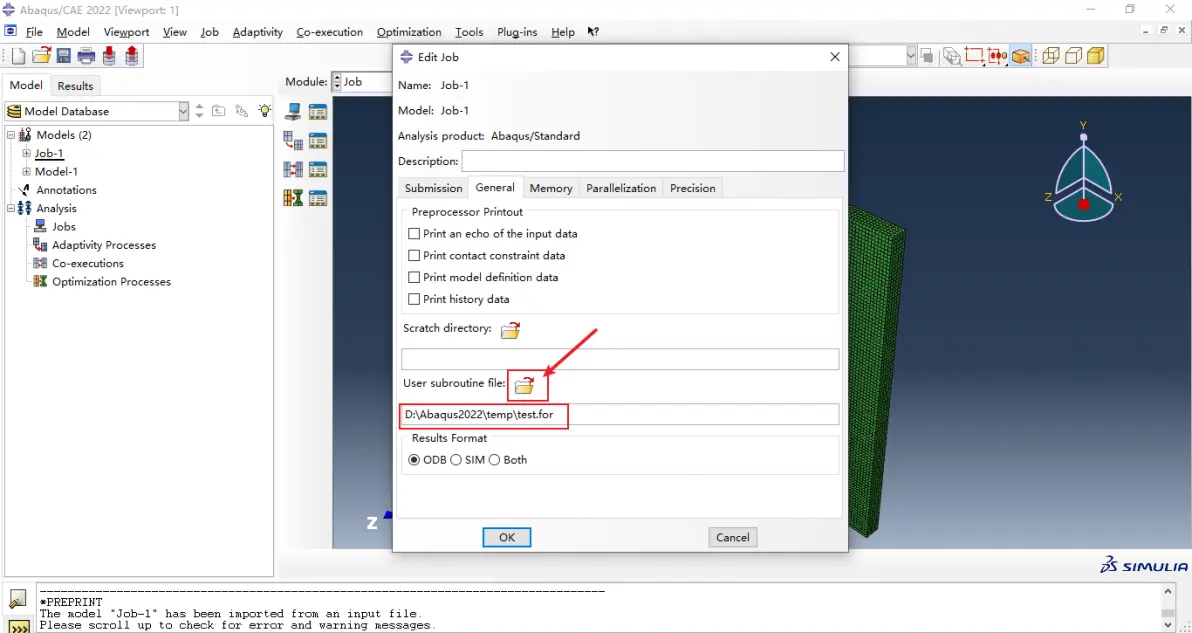1192x633 pixels.
Task: Open the Co-execution Manager
Action: click(317, 169)
